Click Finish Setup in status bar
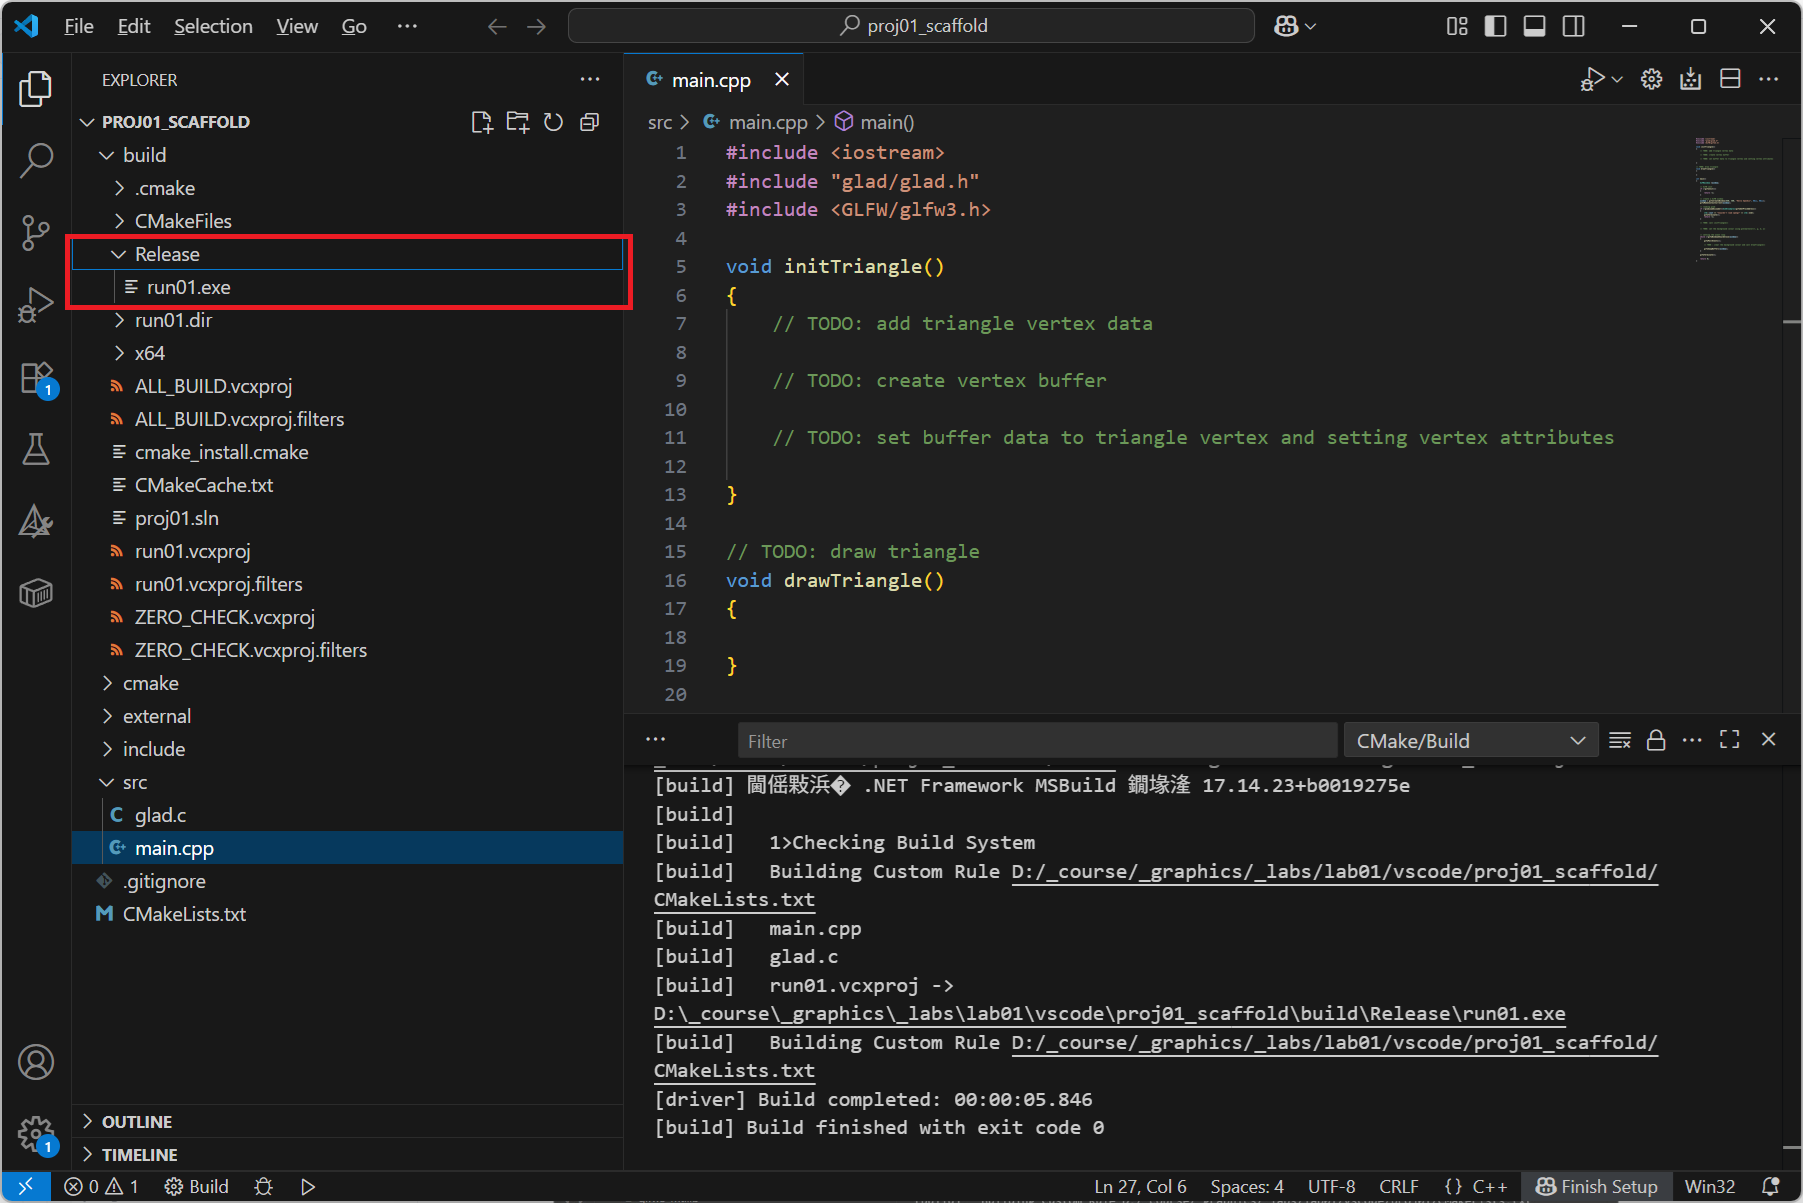This screenshot has height=1203, width=1803. (x=1597, y=1187)
